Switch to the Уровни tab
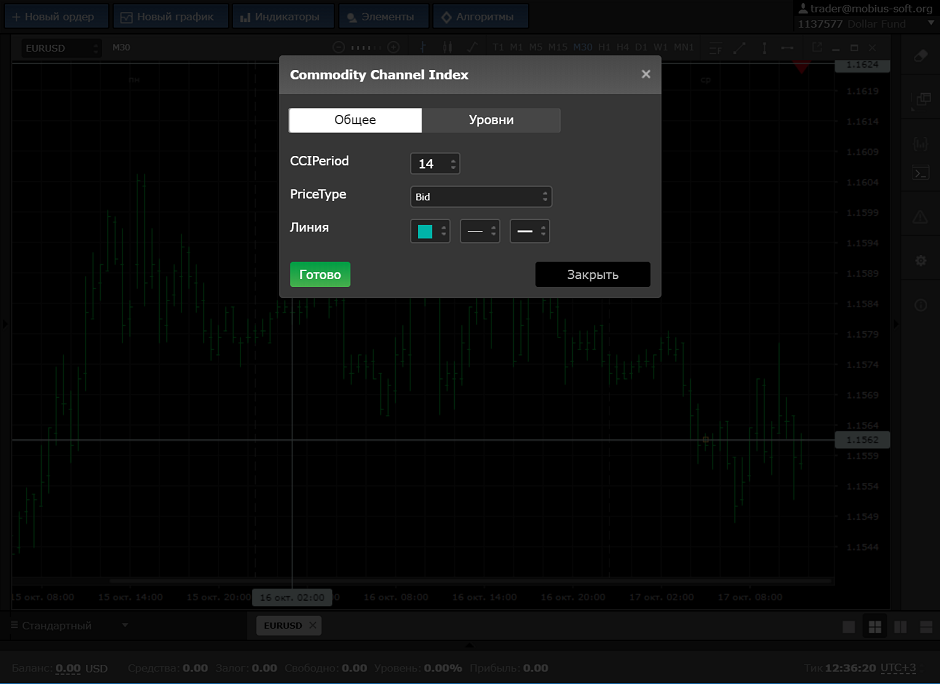 pyautogui.click(x=491, y=120)
